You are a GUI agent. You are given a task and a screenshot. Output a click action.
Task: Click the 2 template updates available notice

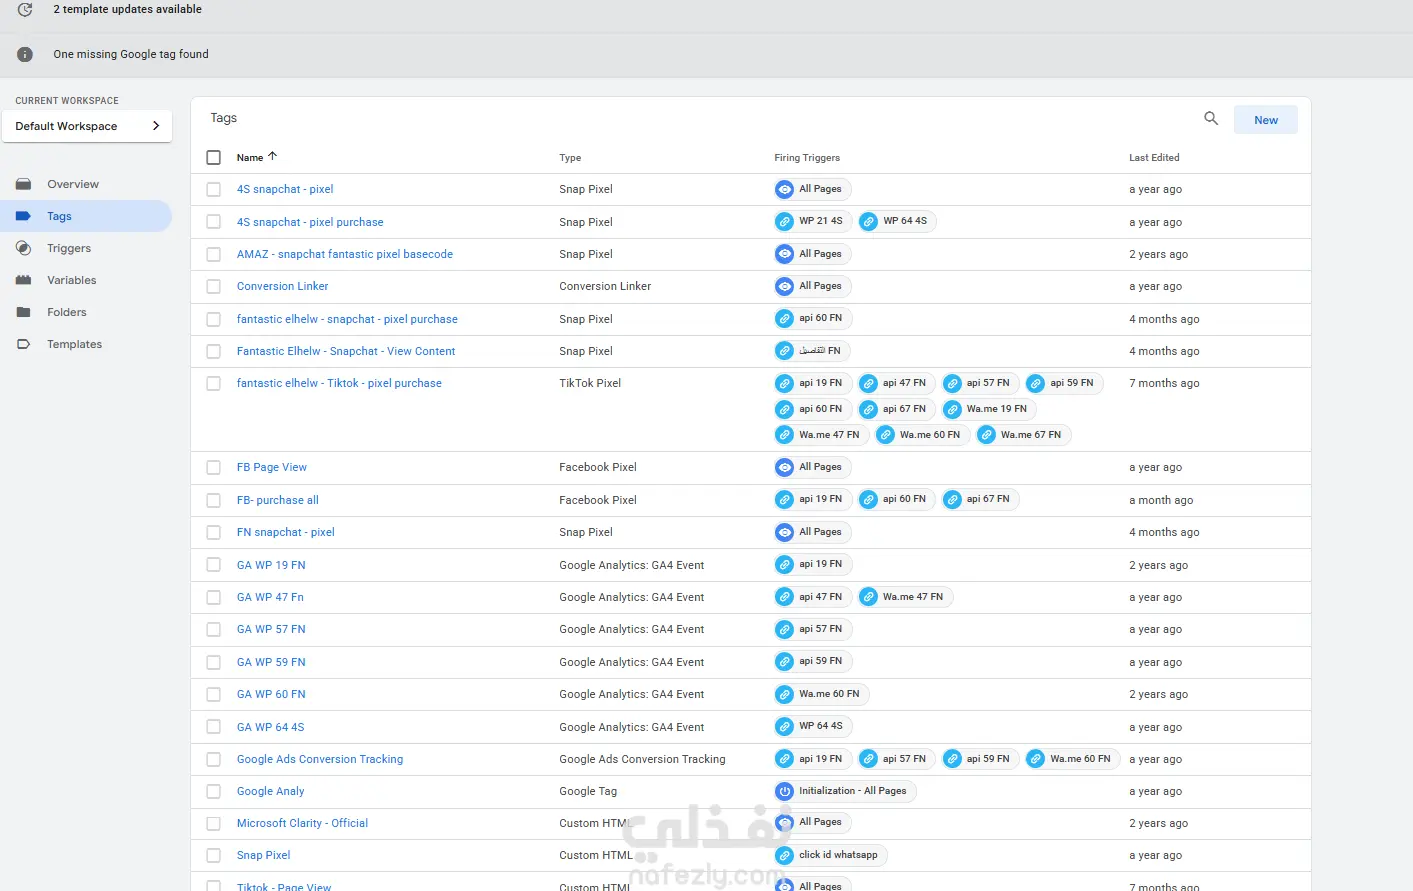coord(128,9)
